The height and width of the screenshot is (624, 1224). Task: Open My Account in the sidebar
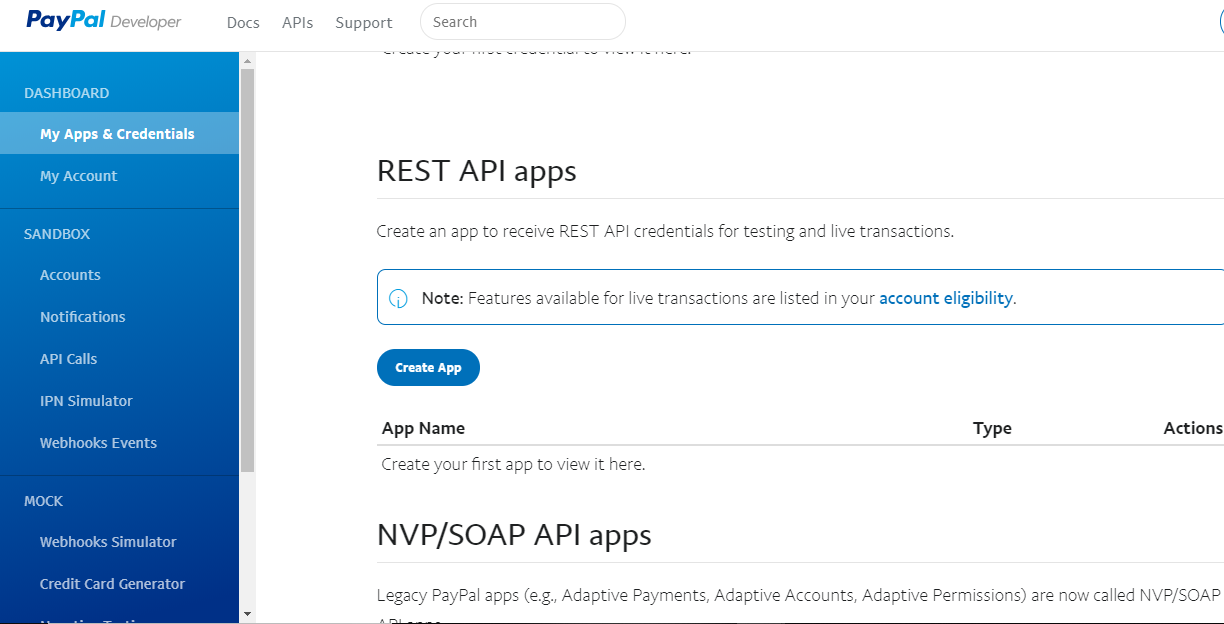point(78,176)
